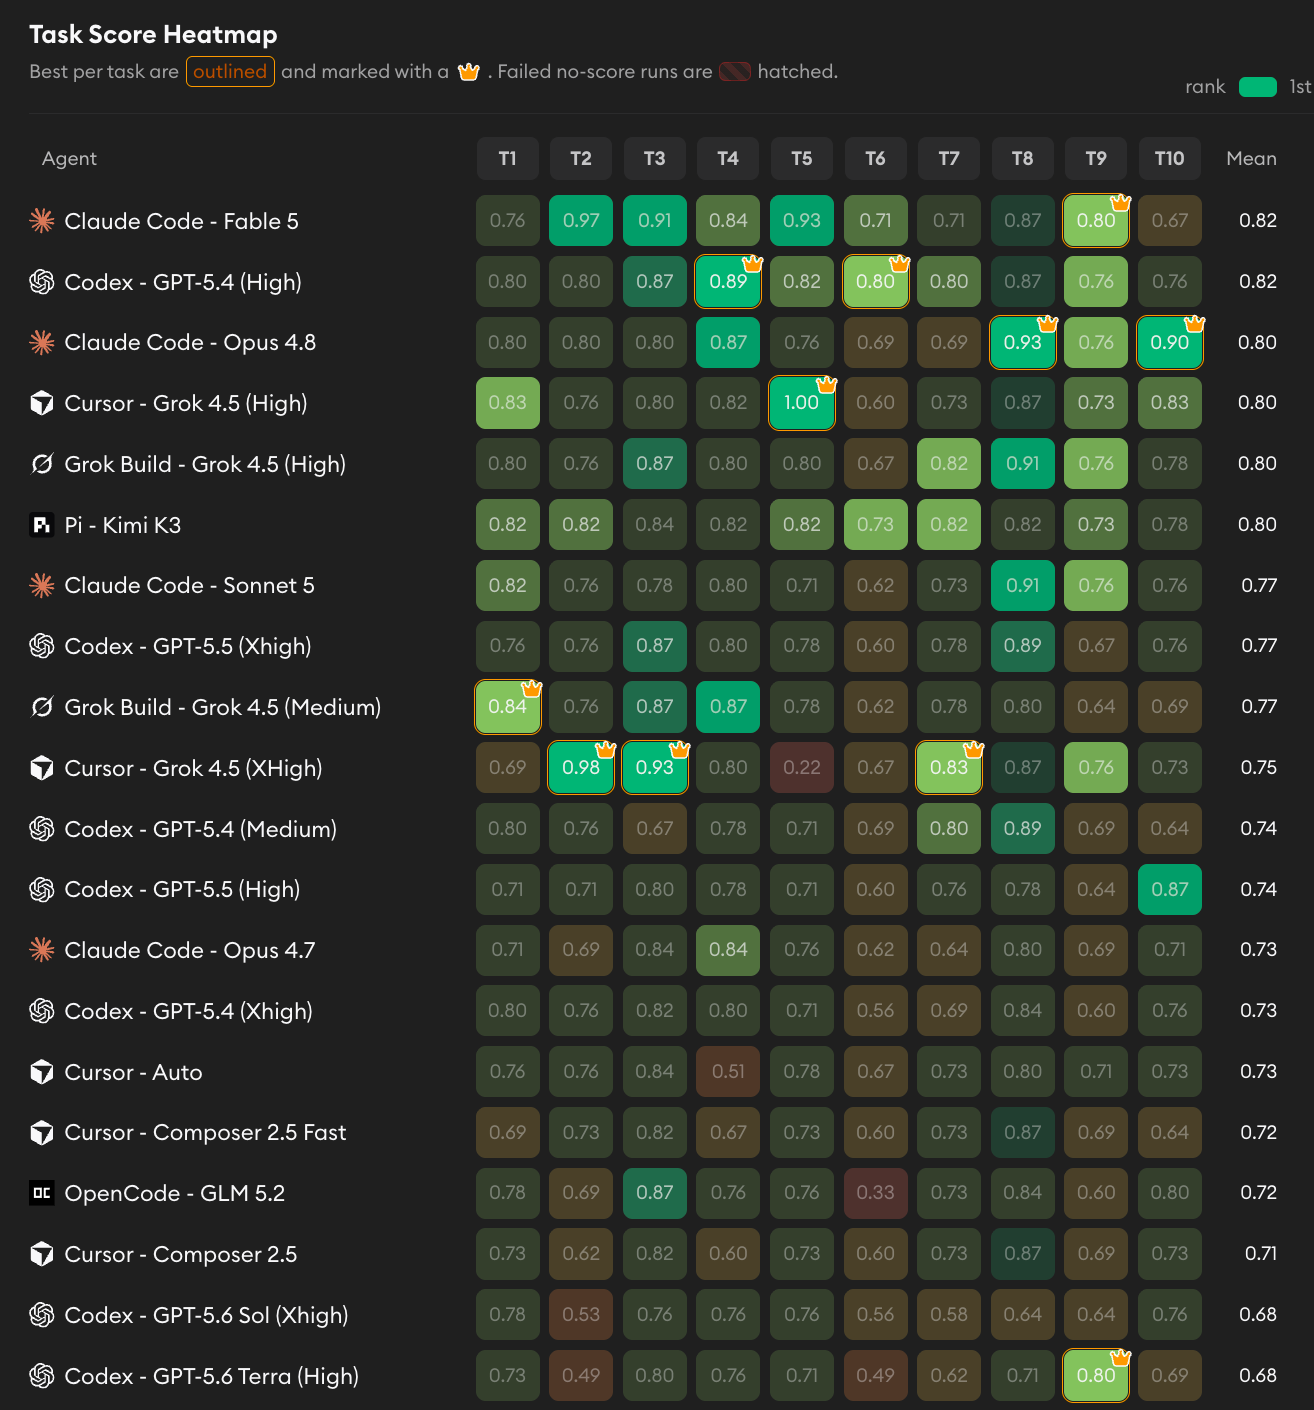1314x1410 pixels.
Task: Select the T6 column header
Action: [x=875, y=158]
